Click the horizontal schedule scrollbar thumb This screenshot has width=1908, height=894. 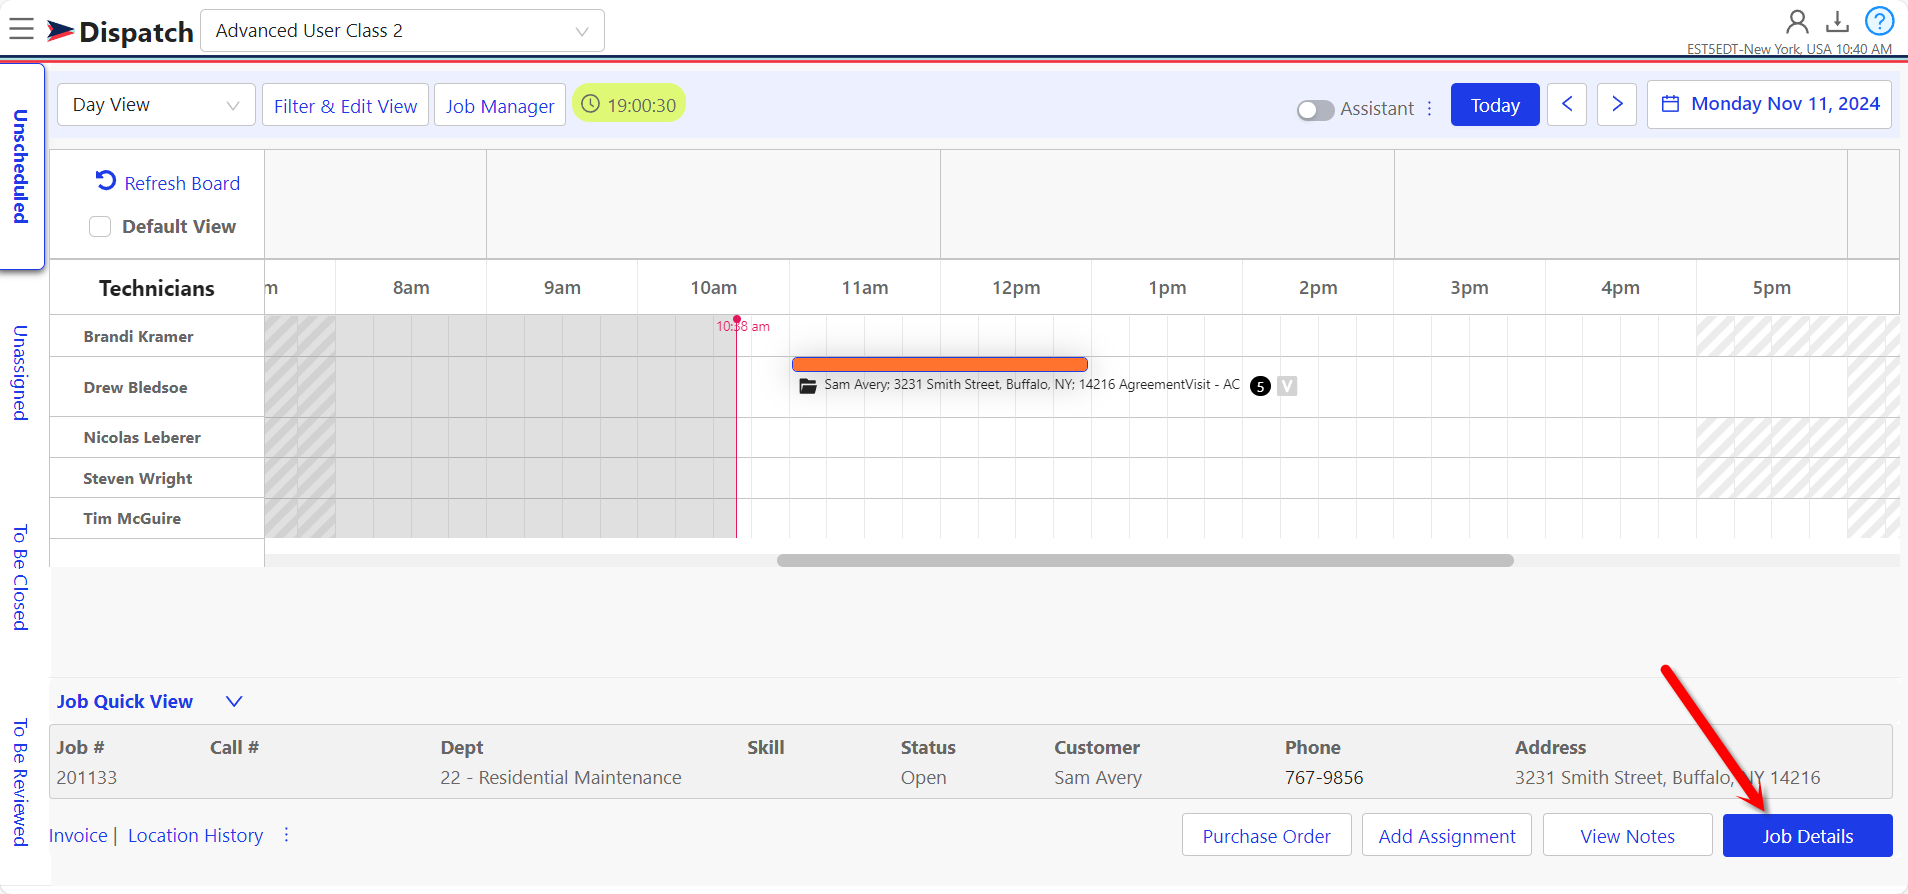pyautogui.click(x=1145, y=560)
